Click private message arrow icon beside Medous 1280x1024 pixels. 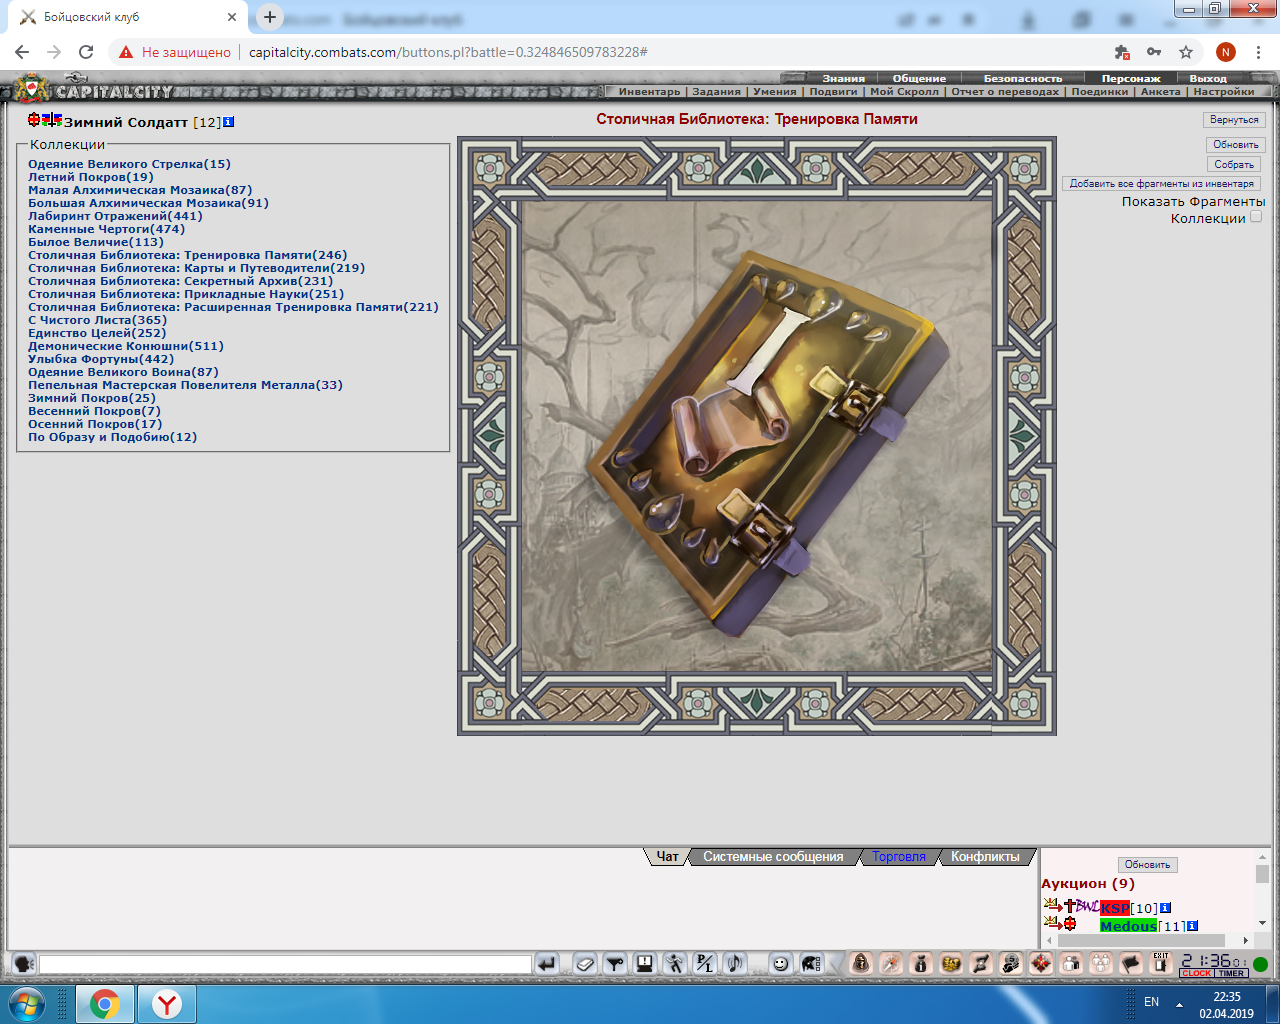click(x=1052, y=923)
